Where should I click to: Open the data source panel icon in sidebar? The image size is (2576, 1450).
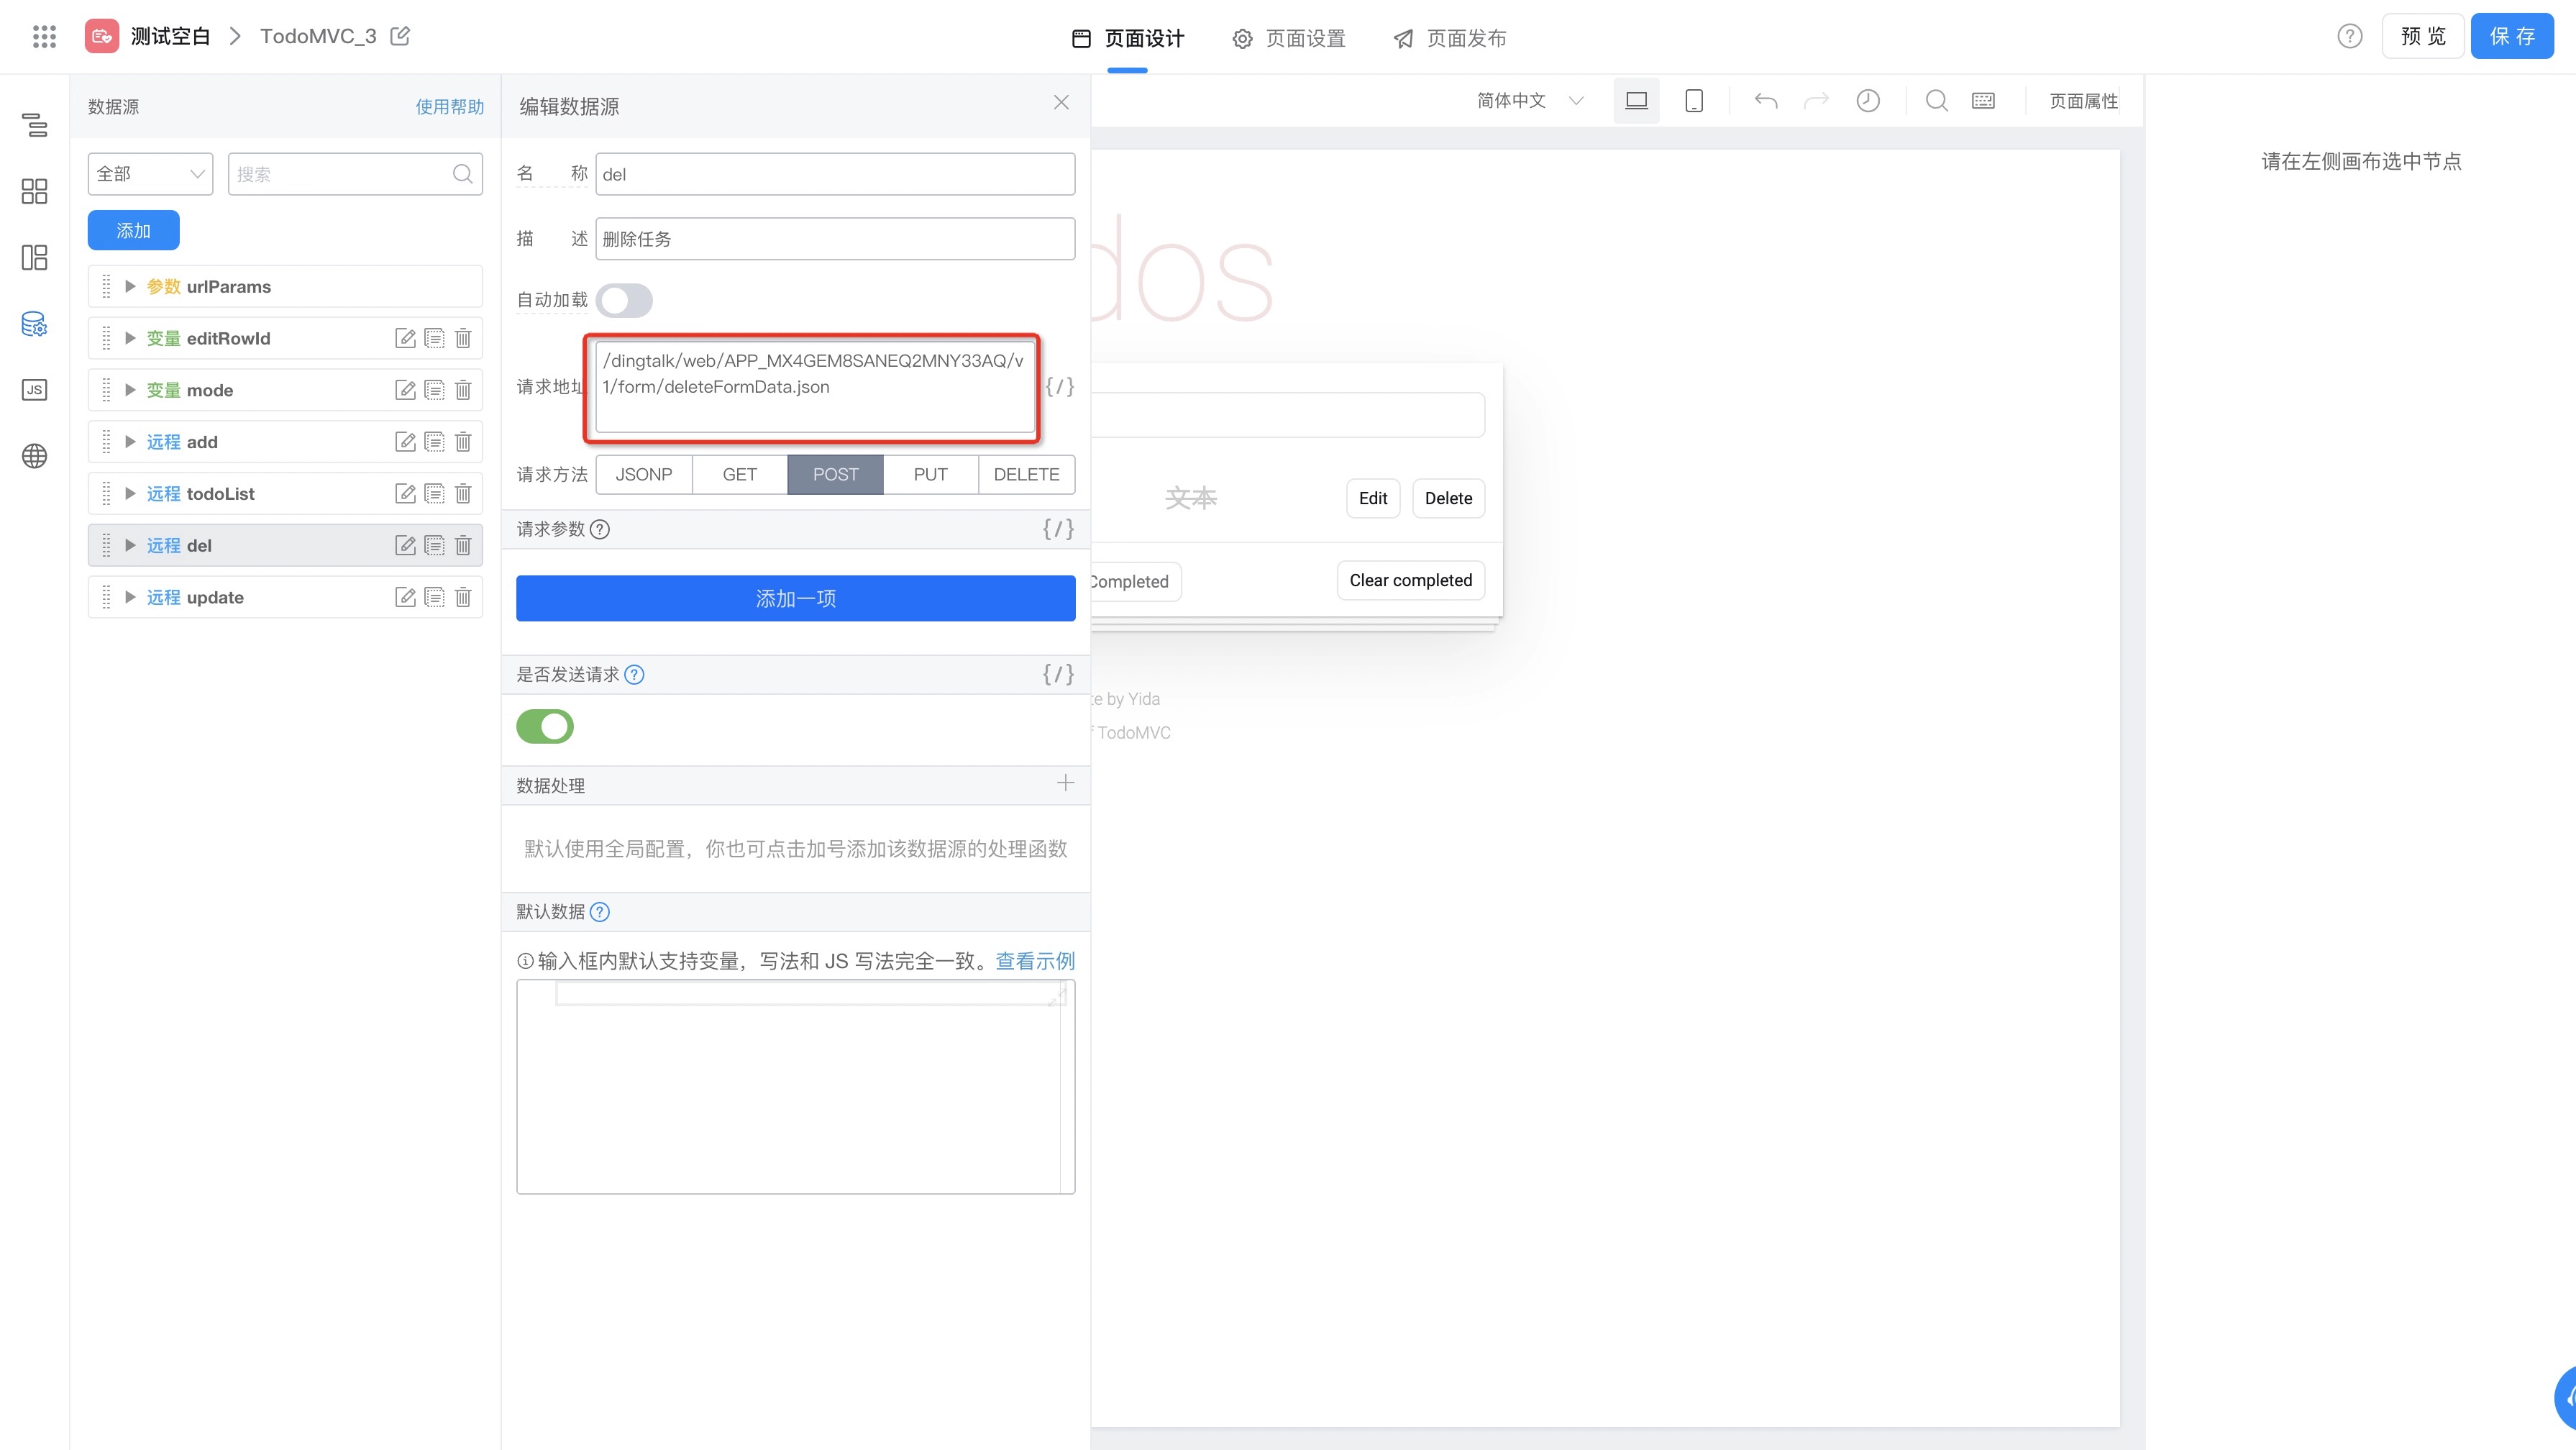coord(34,324)
